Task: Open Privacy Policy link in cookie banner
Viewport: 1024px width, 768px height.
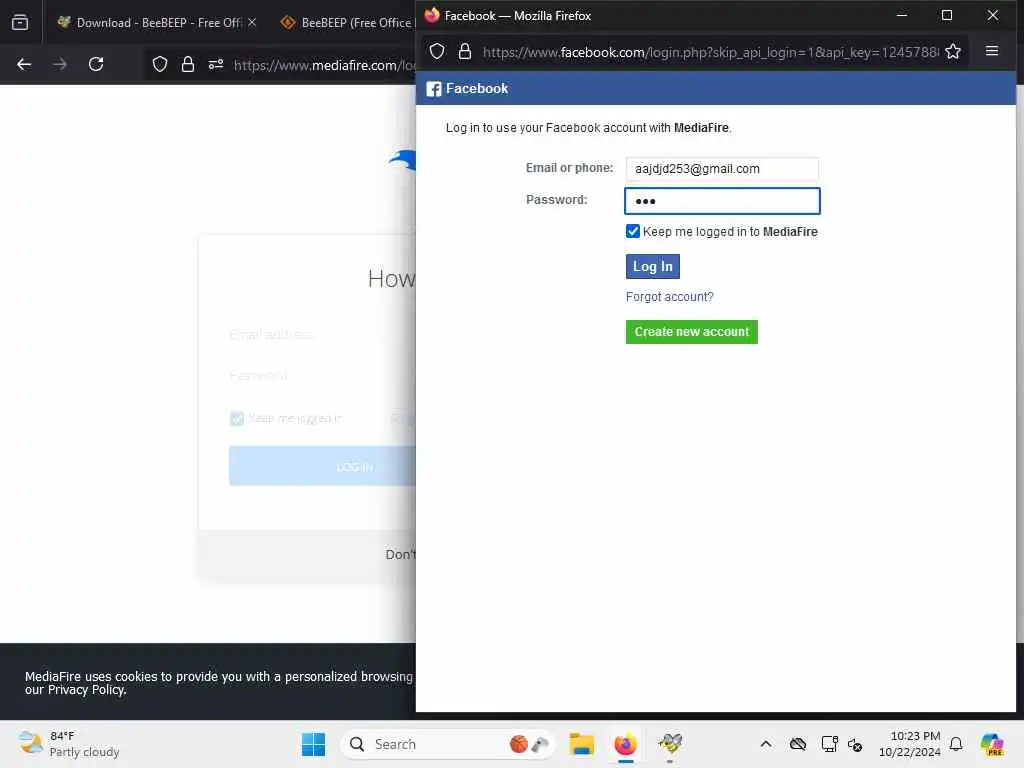Action: [x=87, y=690]
